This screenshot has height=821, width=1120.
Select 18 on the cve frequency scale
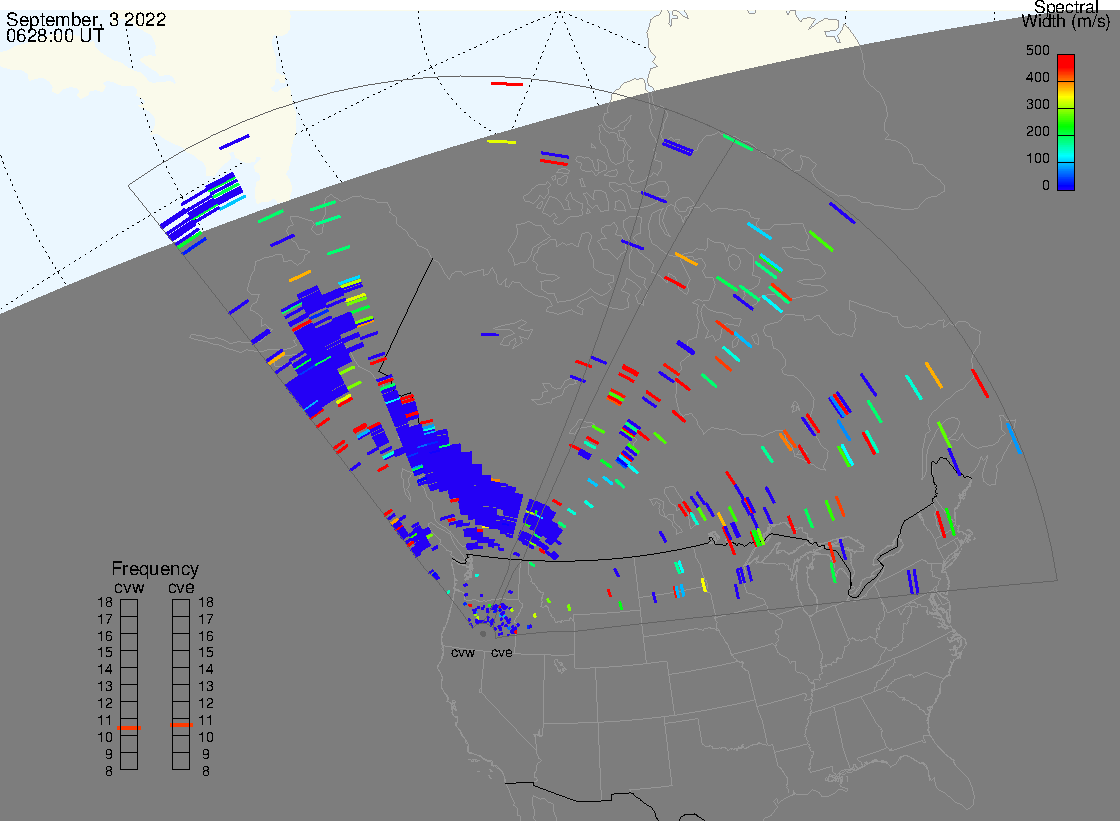[x=206, y=602]
